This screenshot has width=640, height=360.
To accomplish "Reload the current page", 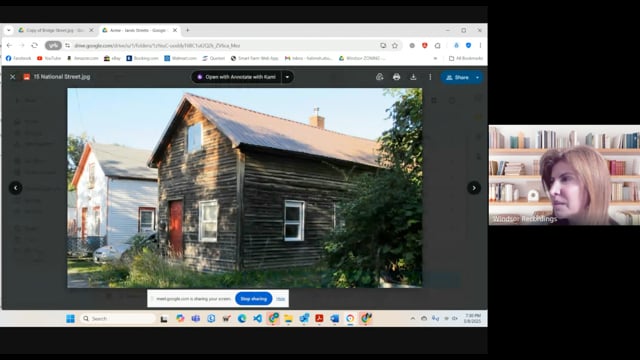I will 34,45.
